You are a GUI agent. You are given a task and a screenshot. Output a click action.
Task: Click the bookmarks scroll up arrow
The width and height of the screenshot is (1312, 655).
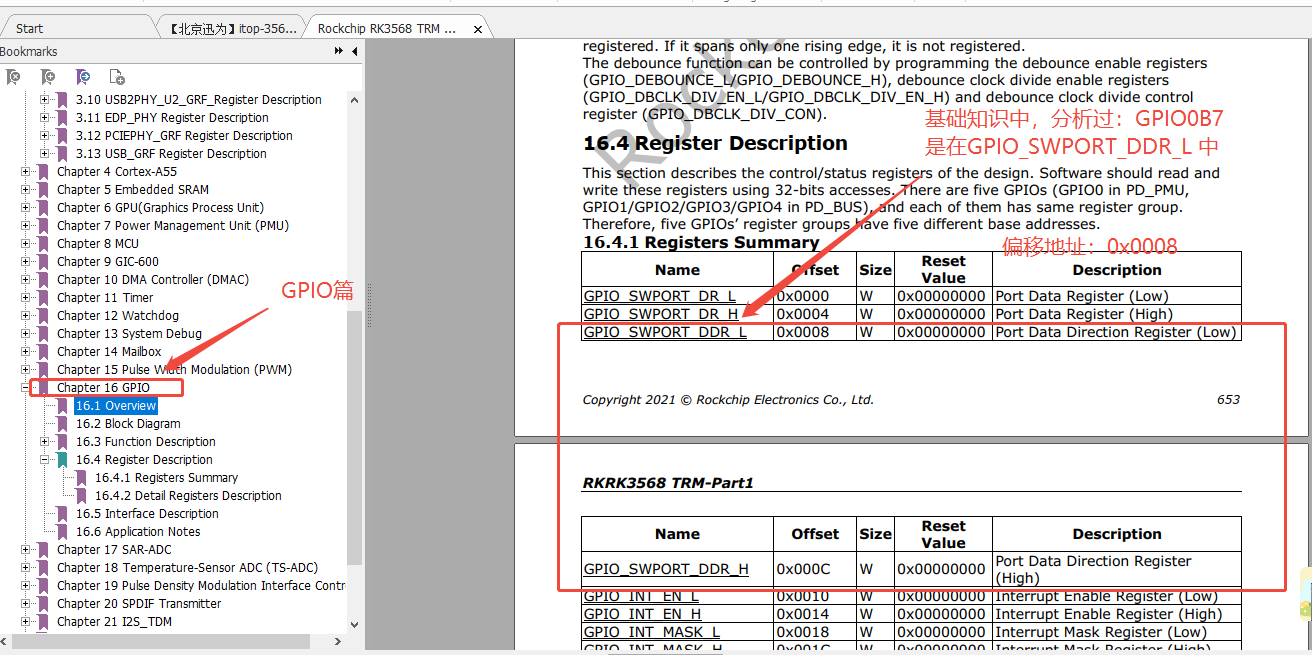coord(354,99)
